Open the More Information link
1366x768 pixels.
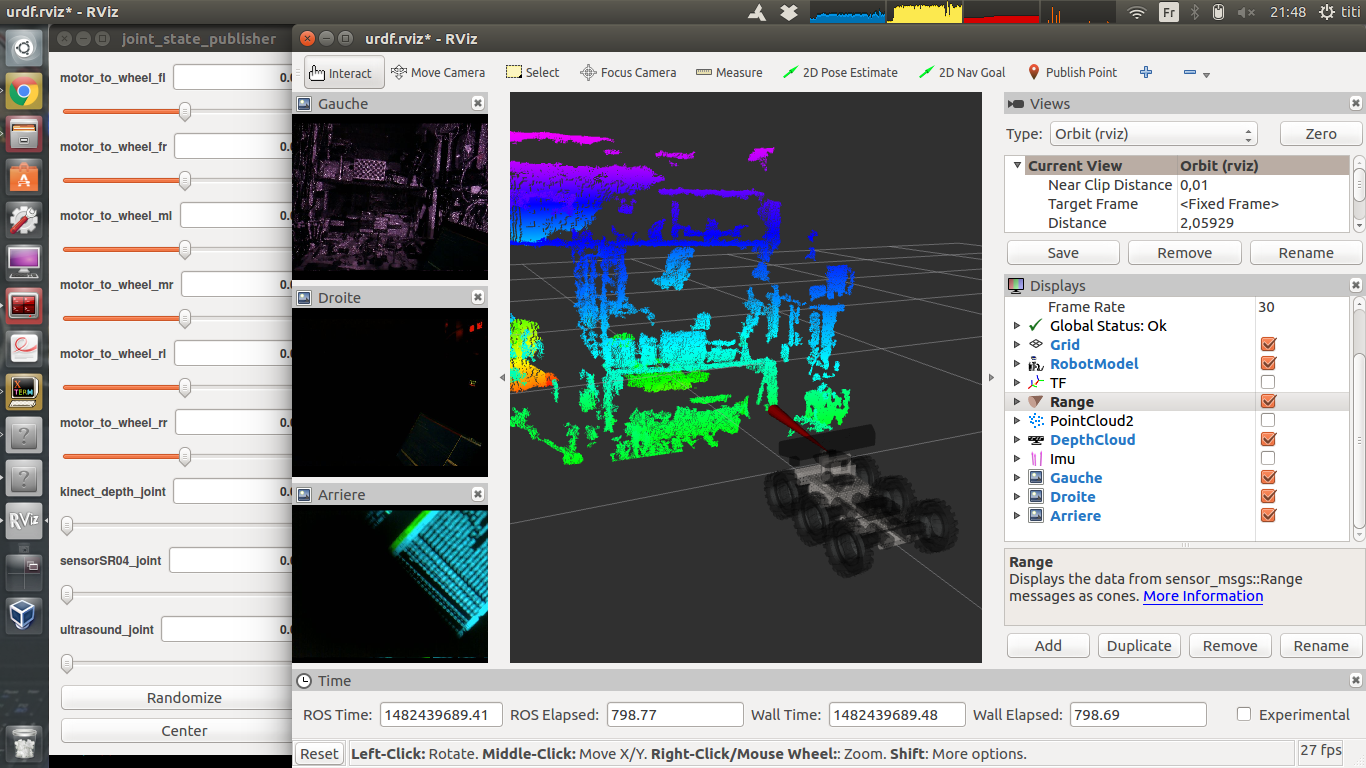pos(1203,596)
